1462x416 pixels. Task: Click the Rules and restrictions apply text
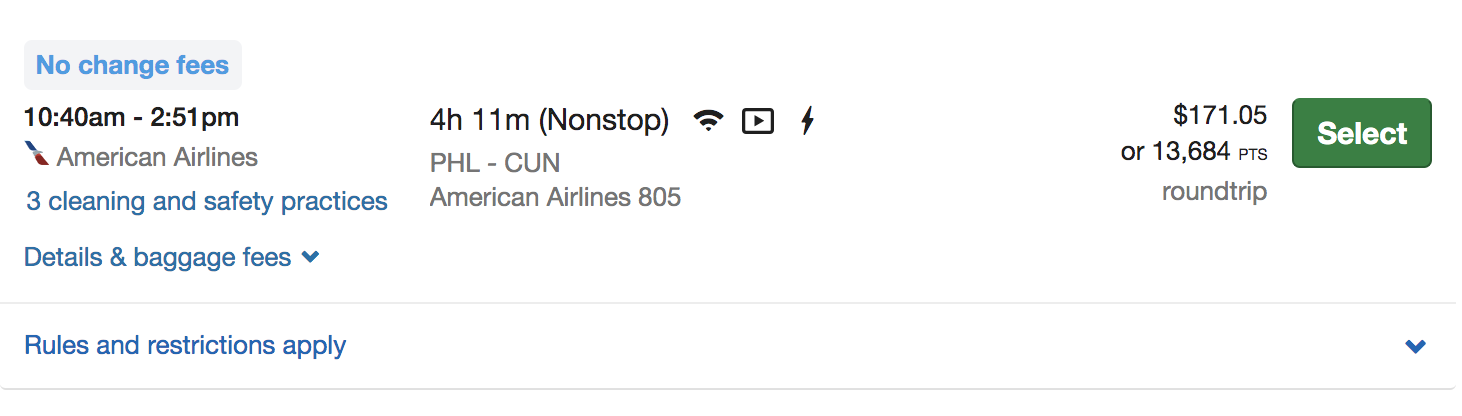tap(185, 346)
